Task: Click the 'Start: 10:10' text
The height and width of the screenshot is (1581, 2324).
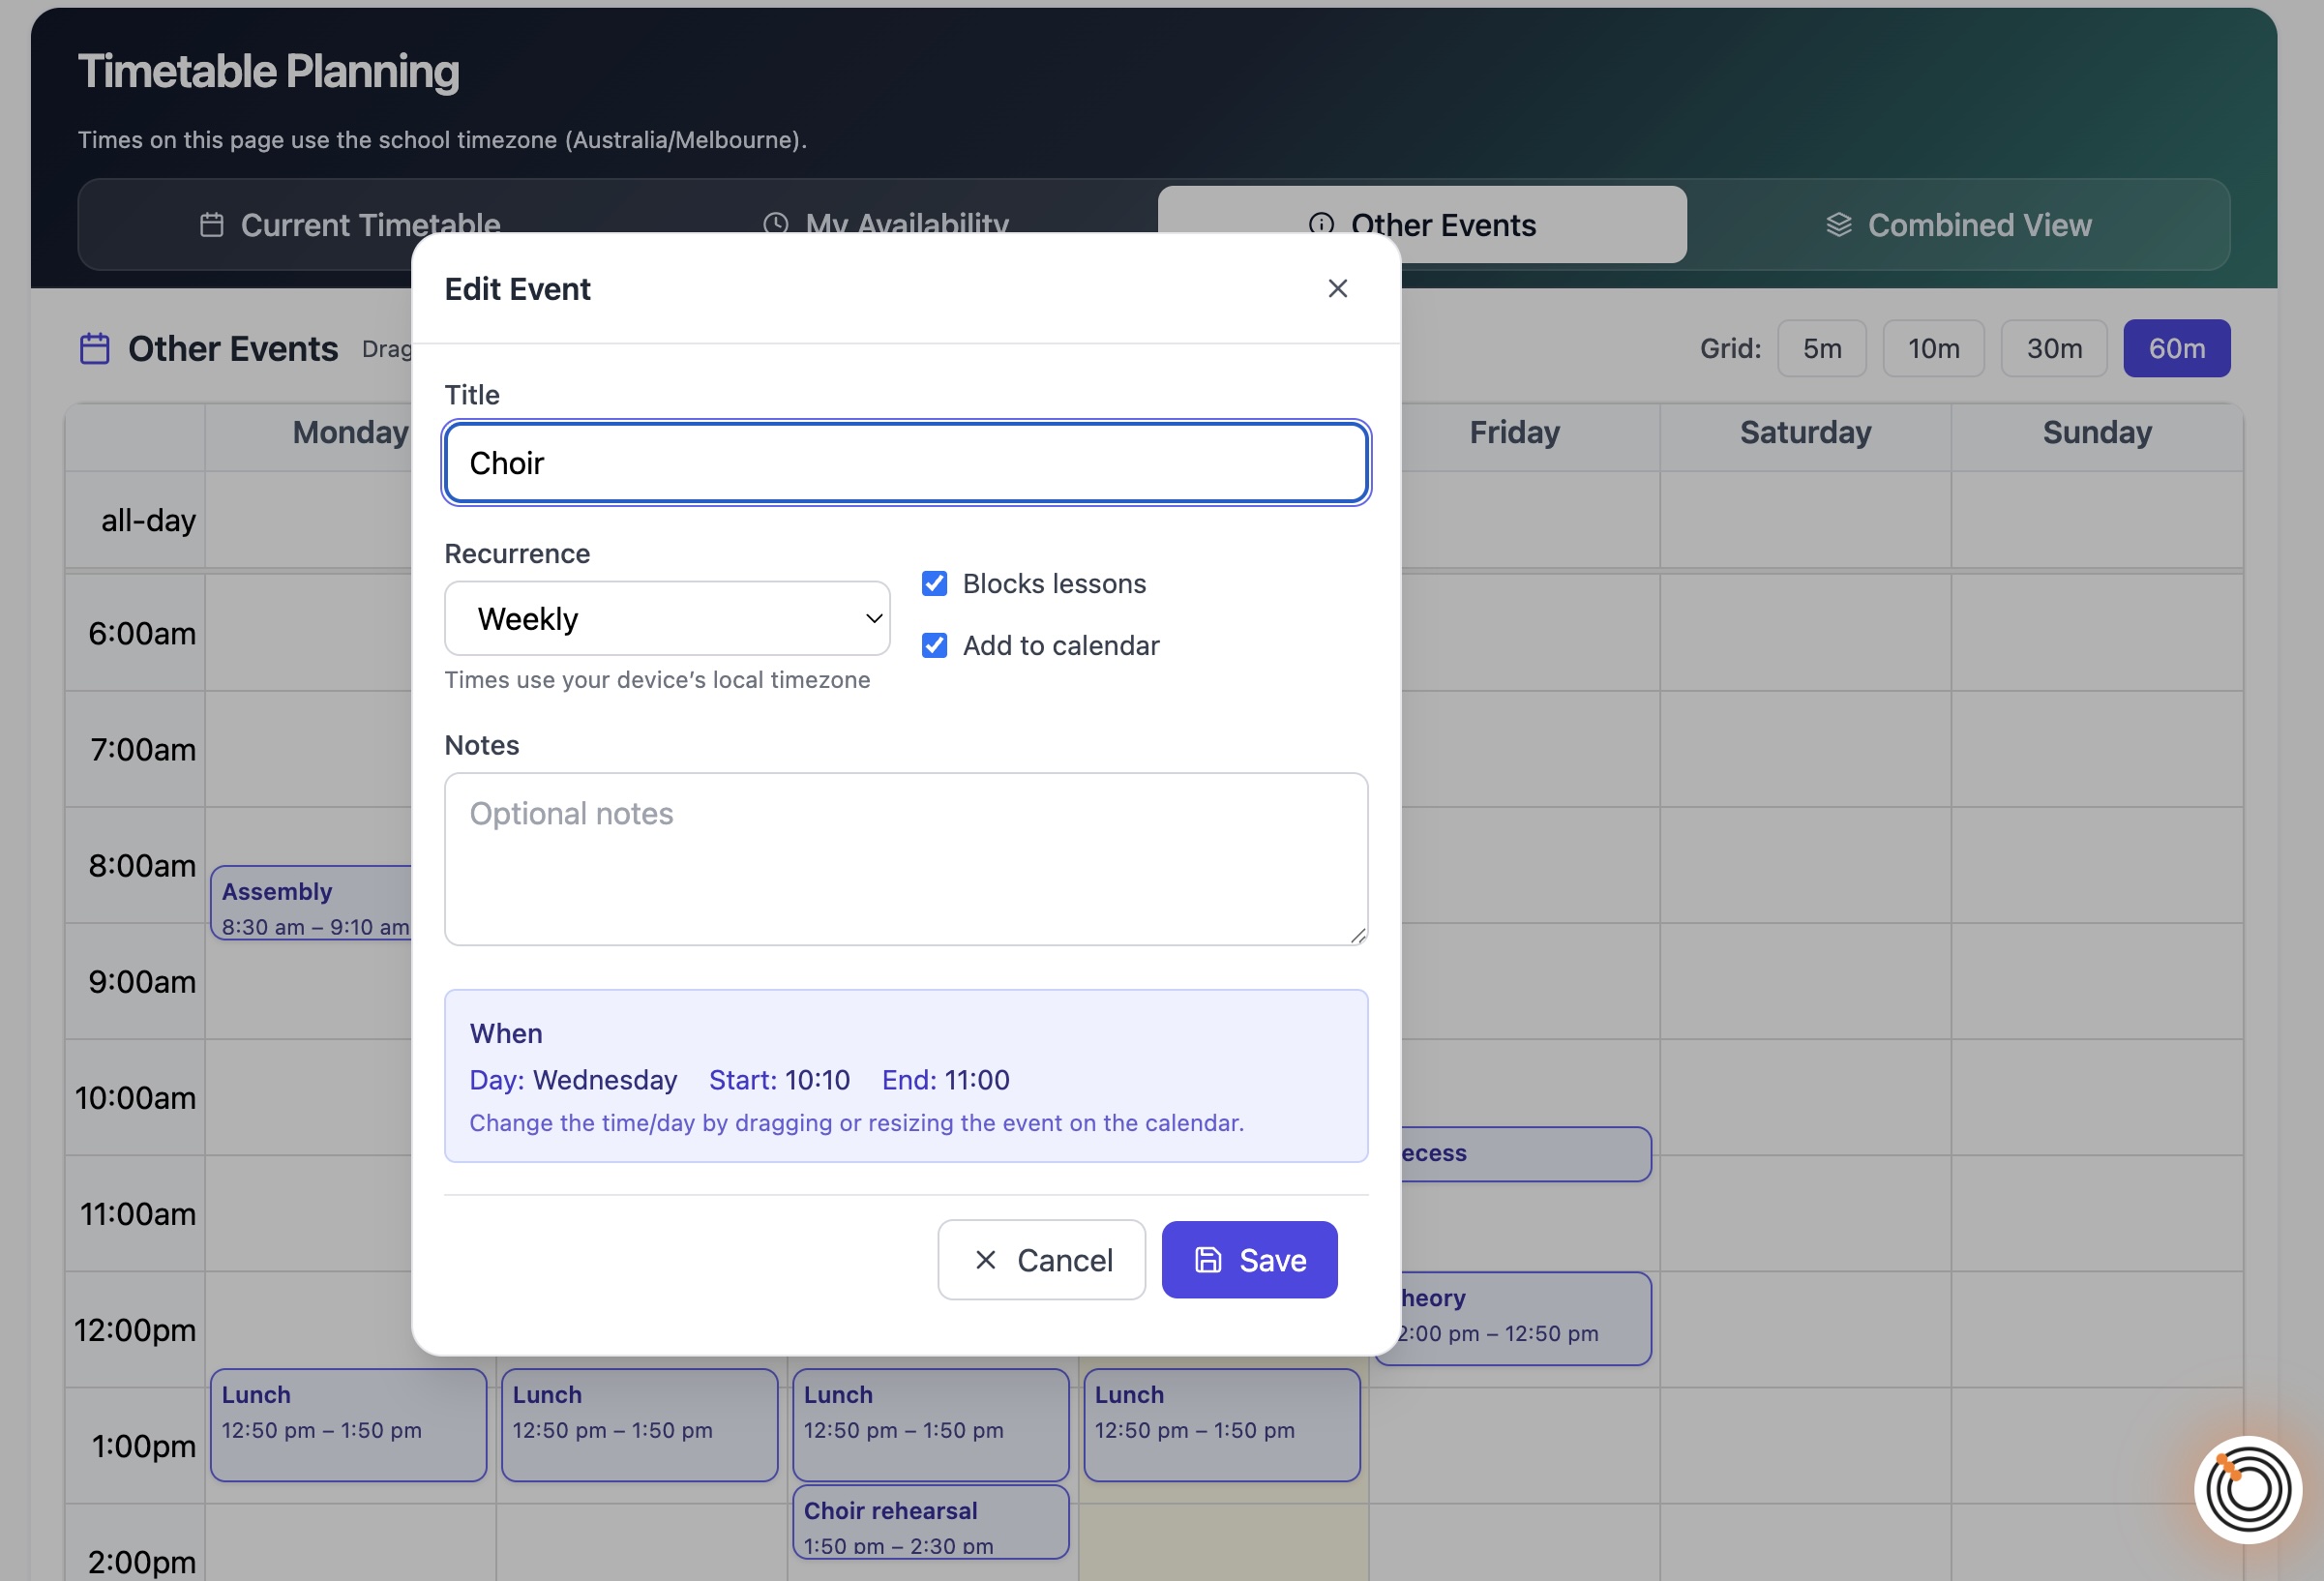Action: [x=779, y=1080]
